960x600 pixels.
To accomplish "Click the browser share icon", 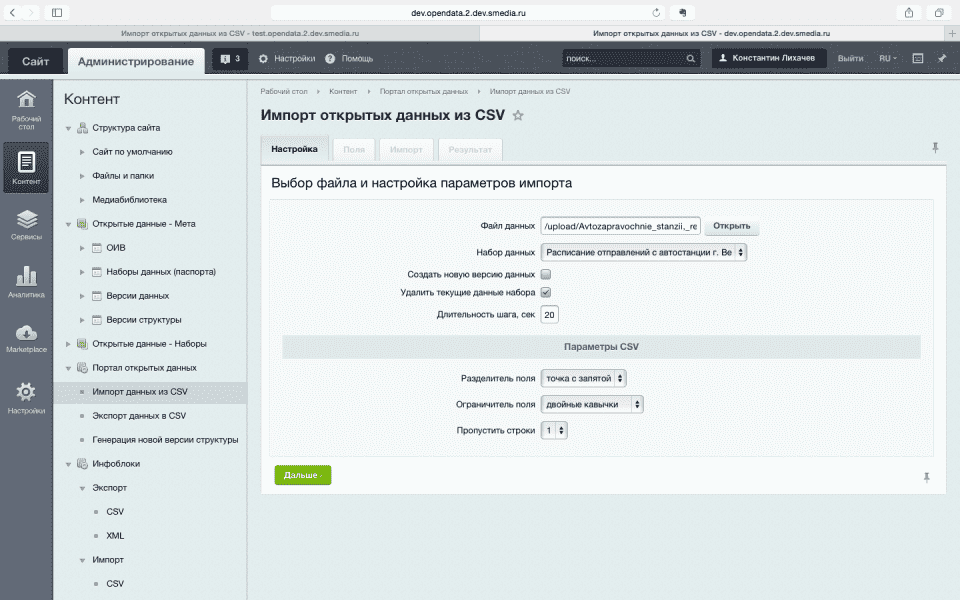I will [909, 12].
